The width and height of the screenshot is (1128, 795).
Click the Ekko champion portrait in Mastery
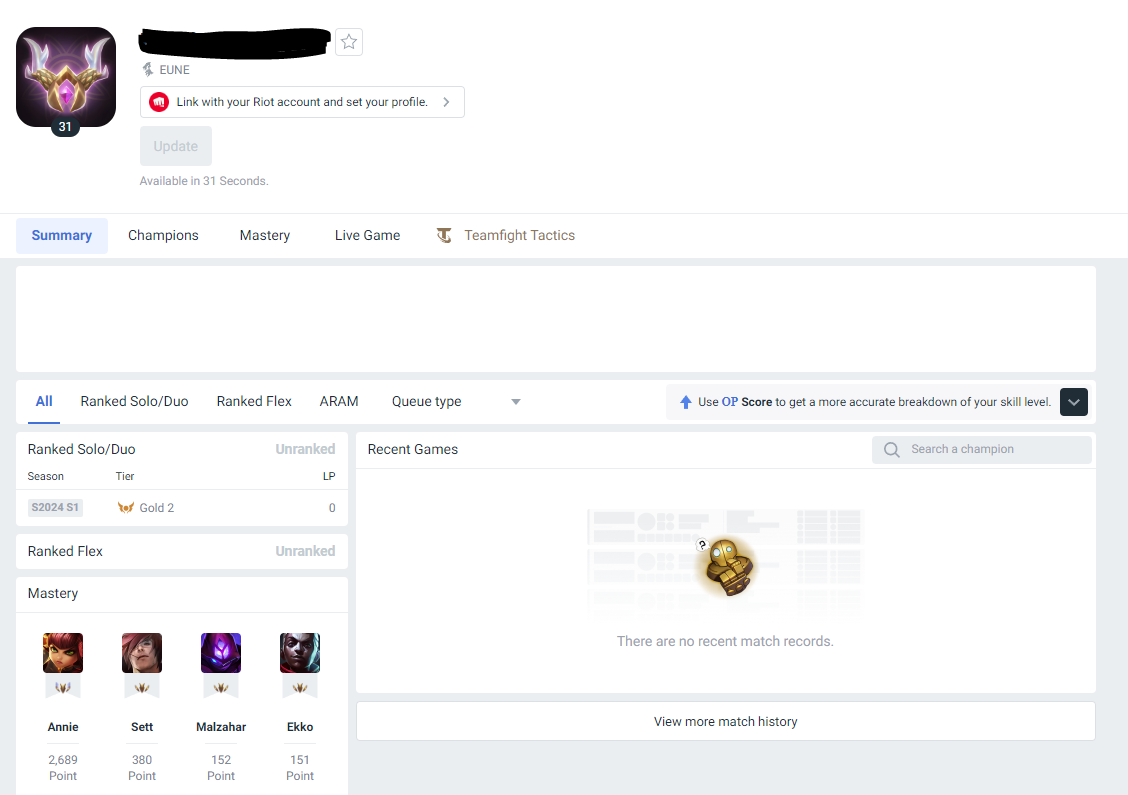click(x=300, y=653)
